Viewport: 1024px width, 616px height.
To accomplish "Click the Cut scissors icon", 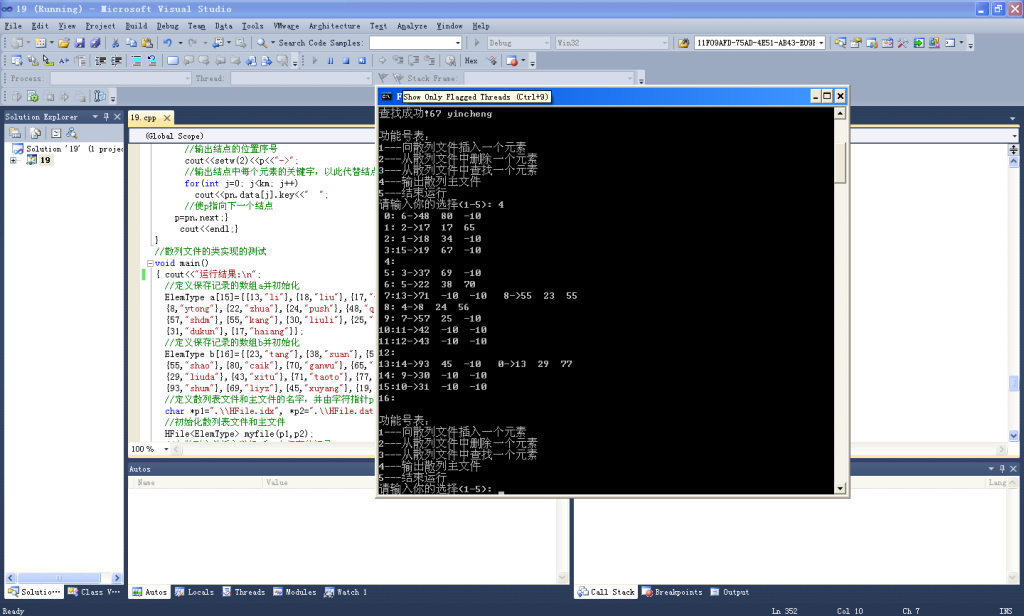I will pos(116,43).
